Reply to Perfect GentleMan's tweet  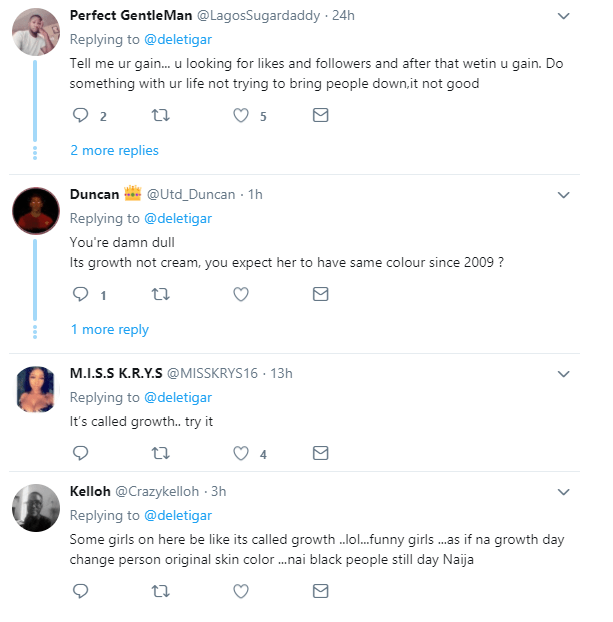coord(82,116)
